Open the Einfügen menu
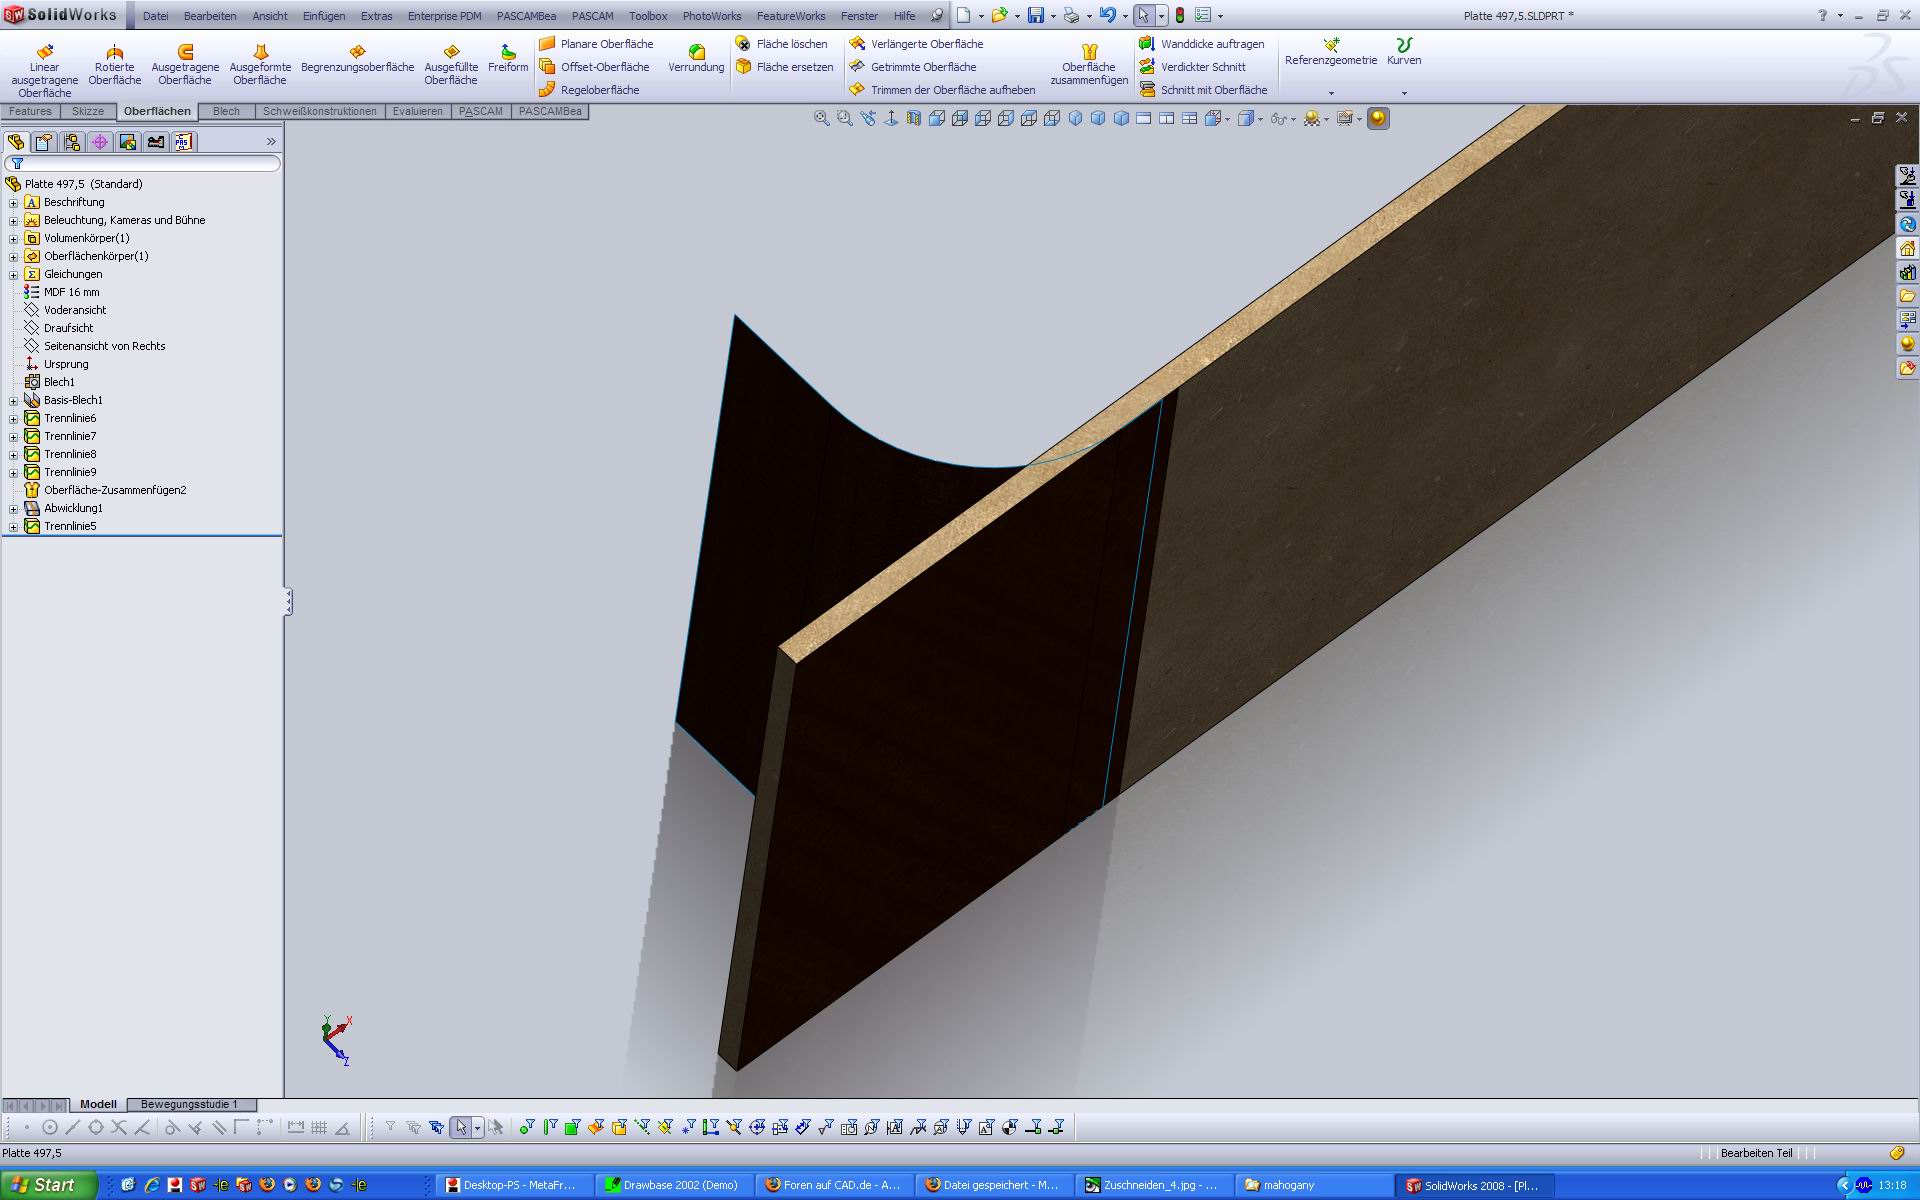Image resolution: width=1920 pixels, height=1200 pixels. coord(324,16)
